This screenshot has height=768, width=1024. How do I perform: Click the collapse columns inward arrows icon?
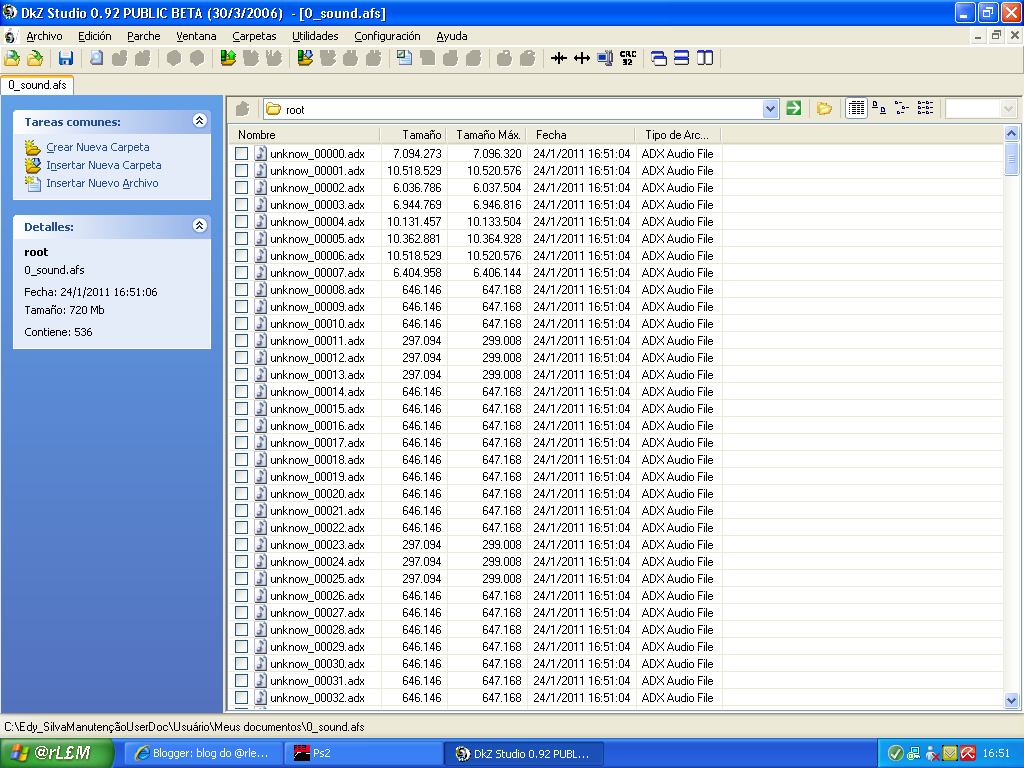pyautogui.click(x=558, y=58)
